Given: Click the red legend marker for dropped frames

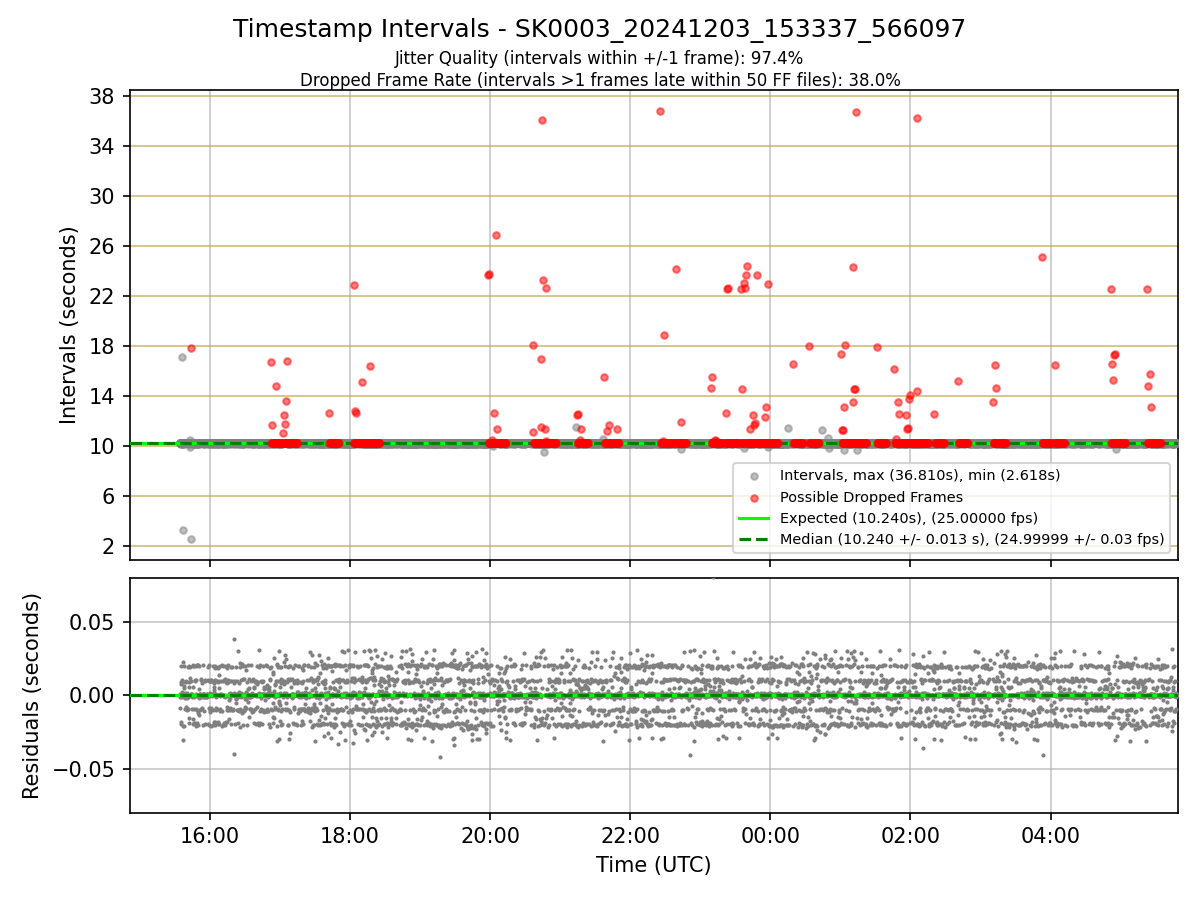Looking at the screenshot, I should tap(753, 497).
